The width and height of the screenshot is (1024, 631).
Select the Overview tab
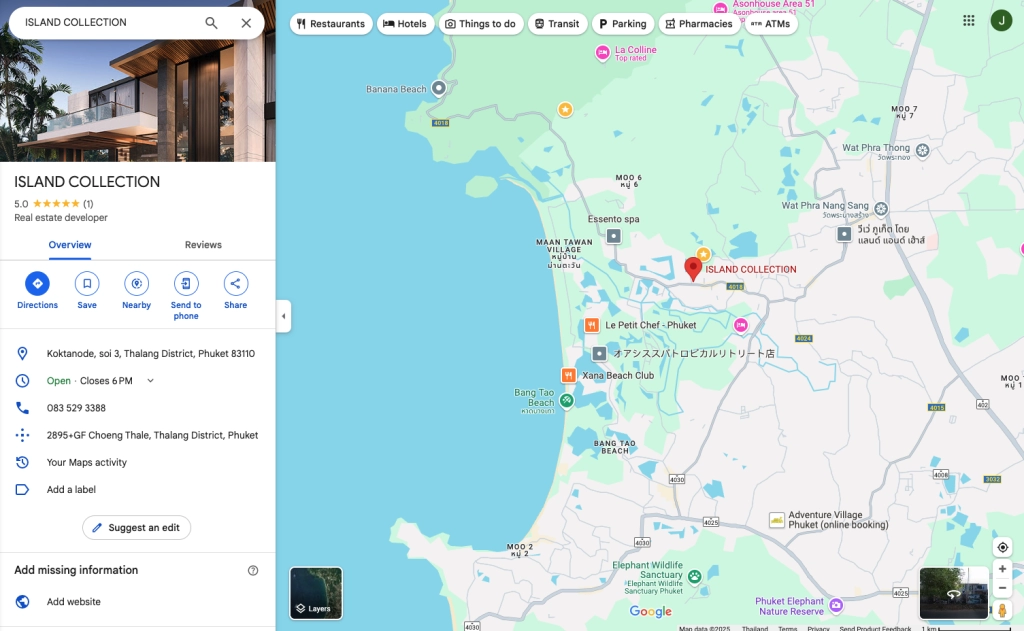(x=70, y=245)
